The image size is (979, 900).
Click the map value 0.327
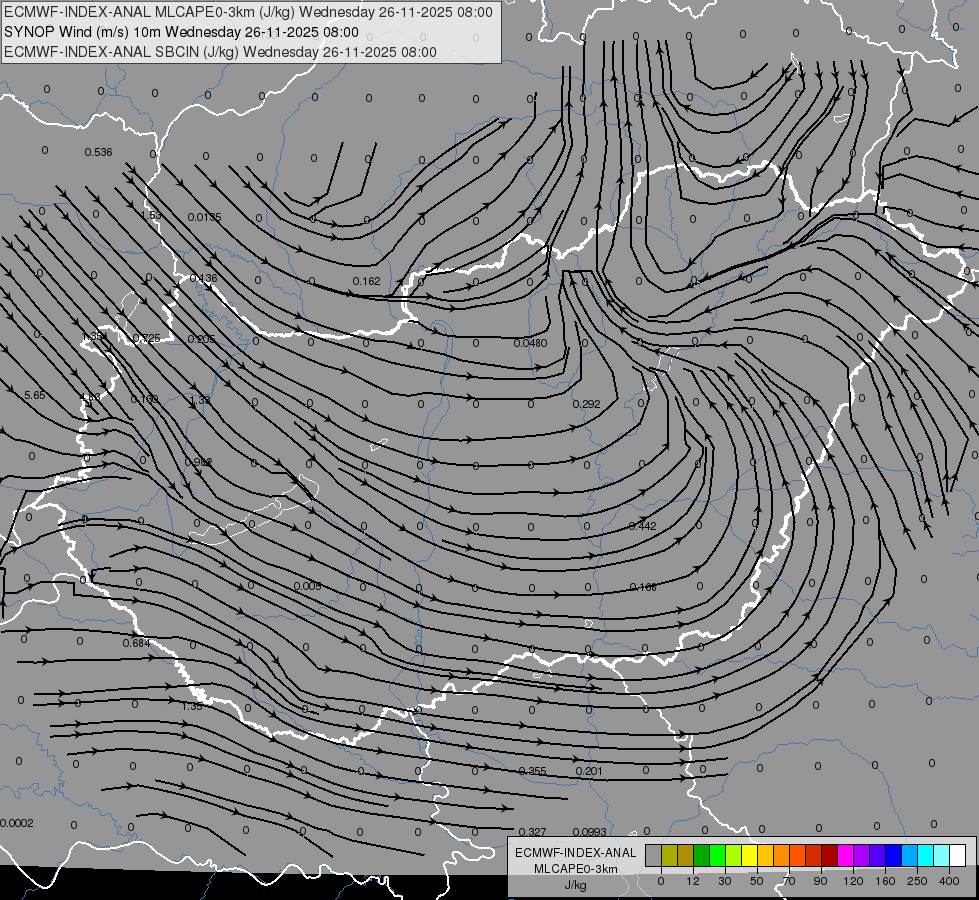(x=533, y=832)
